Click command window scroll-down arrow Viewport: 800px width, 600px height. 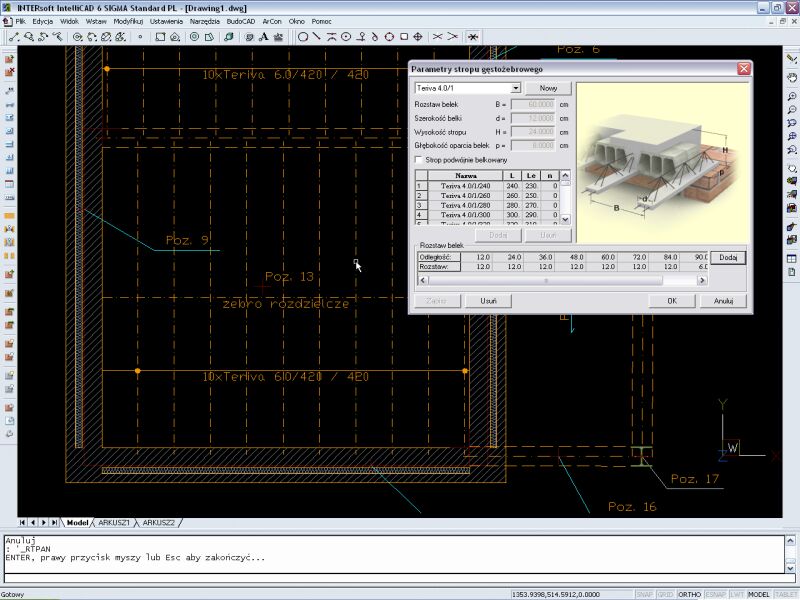tap(790, 567)
